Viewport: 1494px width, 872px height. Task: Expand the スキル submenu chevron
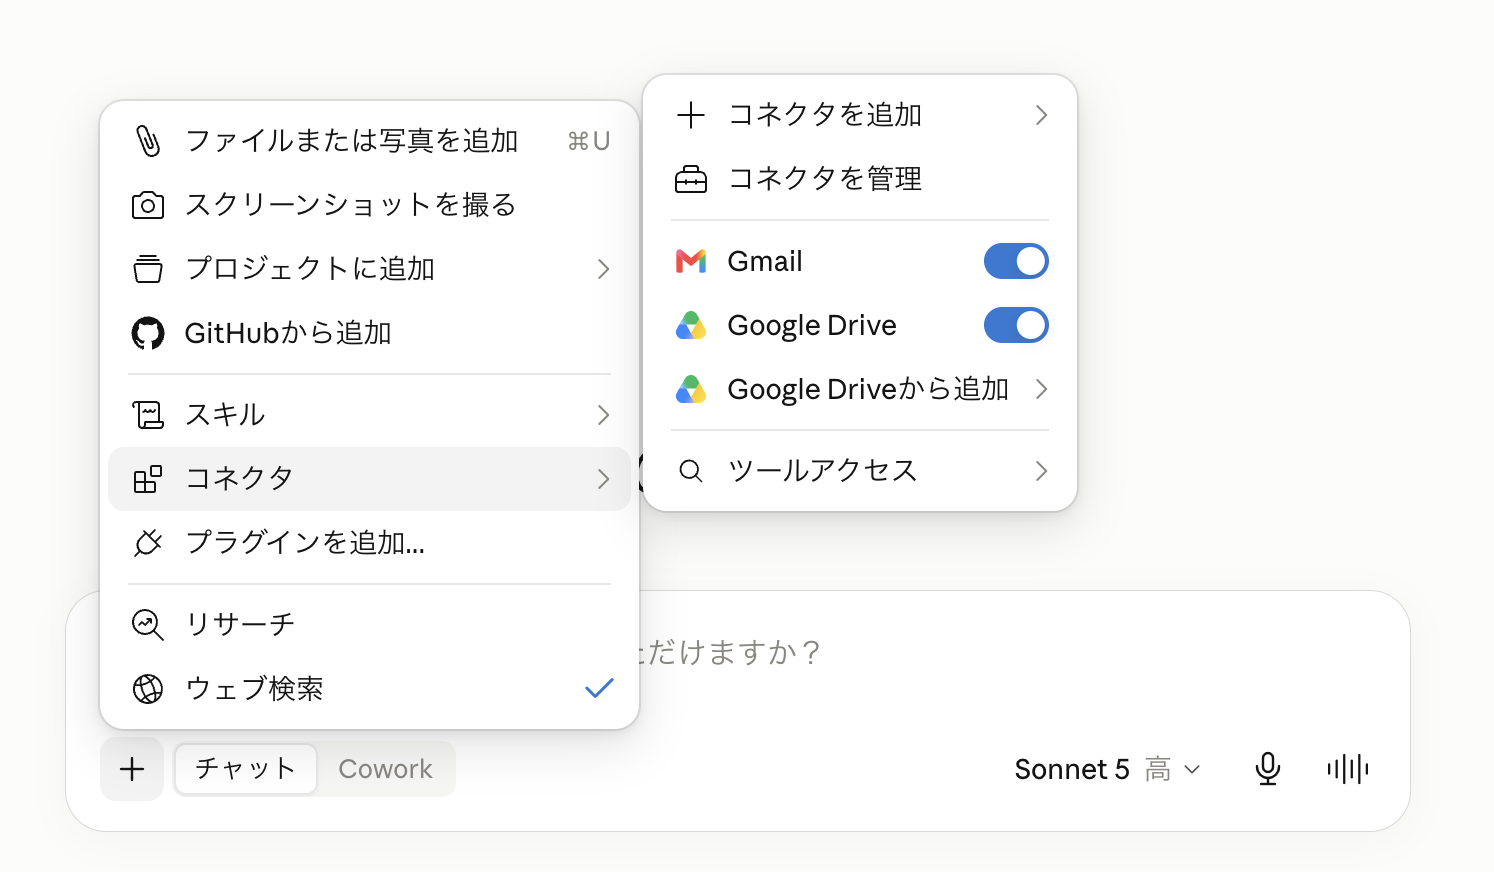pyautogui.click(x=603, y=415)
